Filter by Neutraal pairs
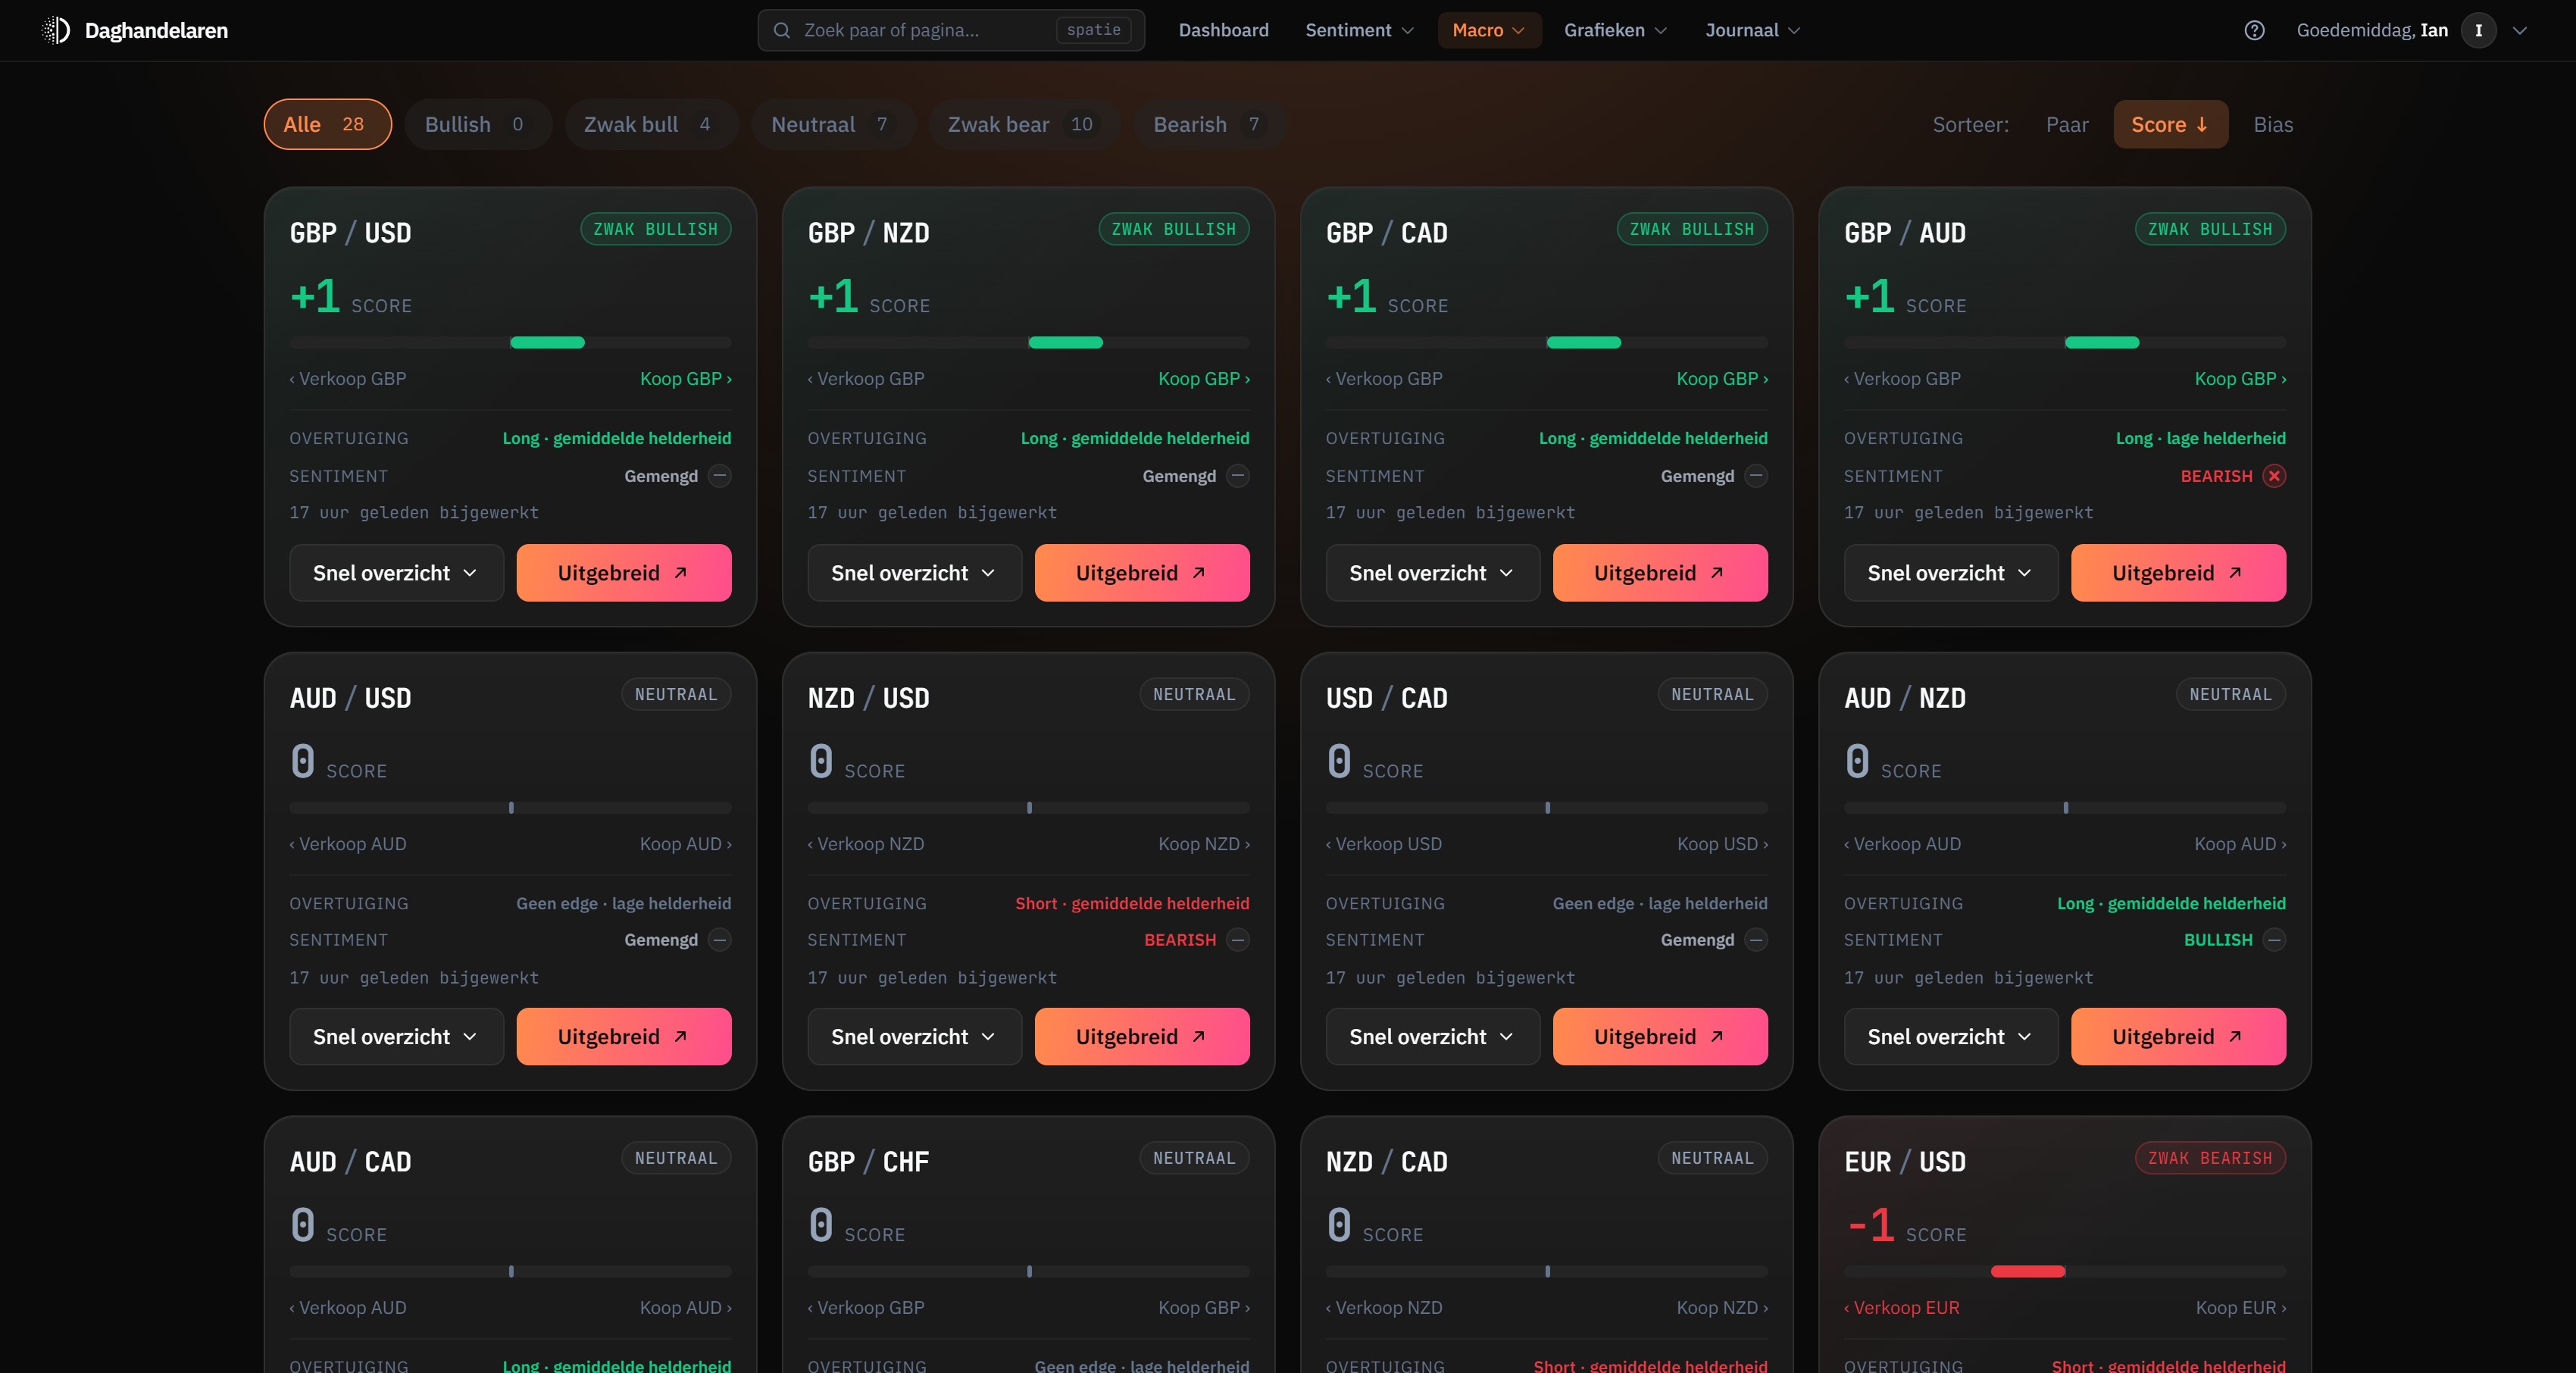 tap(833, 124)
